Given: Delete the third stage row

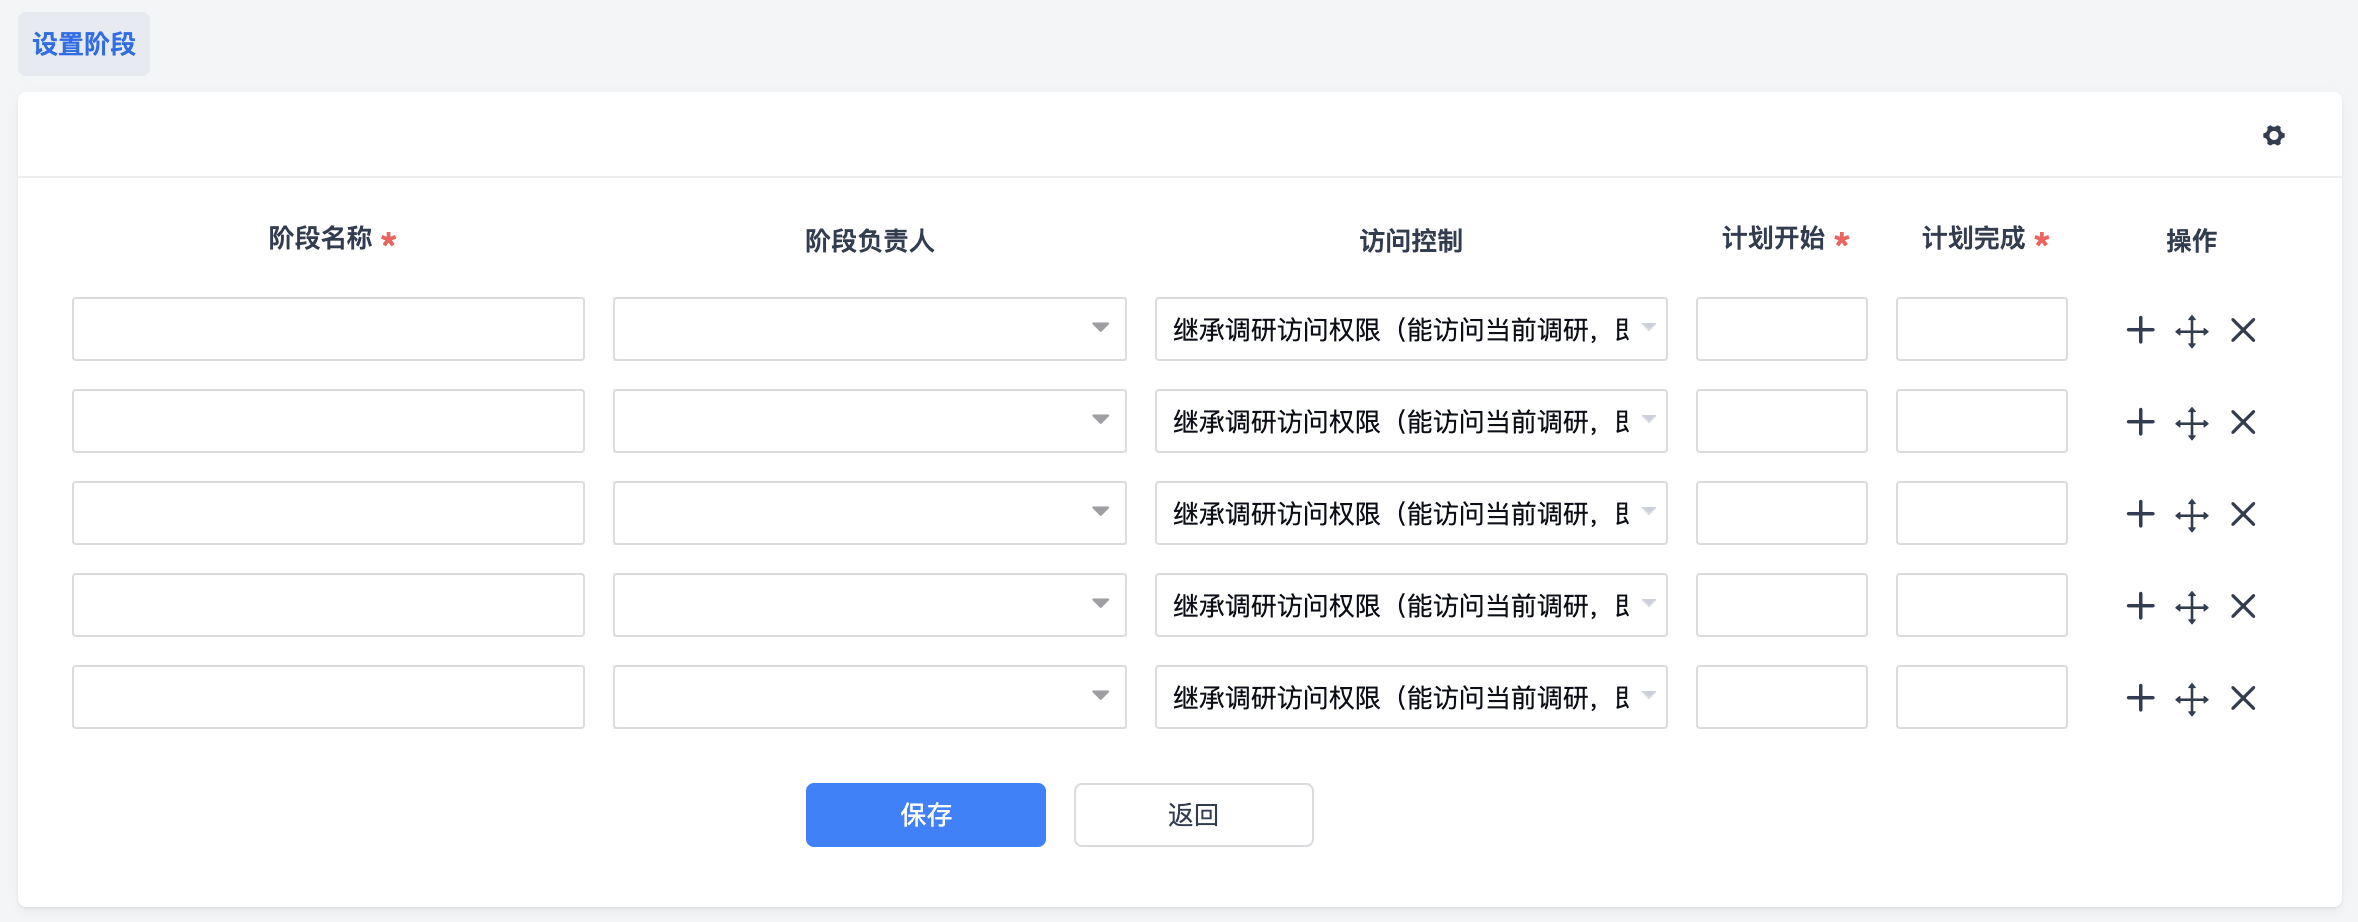Looking at the screenshot, I should coord(2243,514).
